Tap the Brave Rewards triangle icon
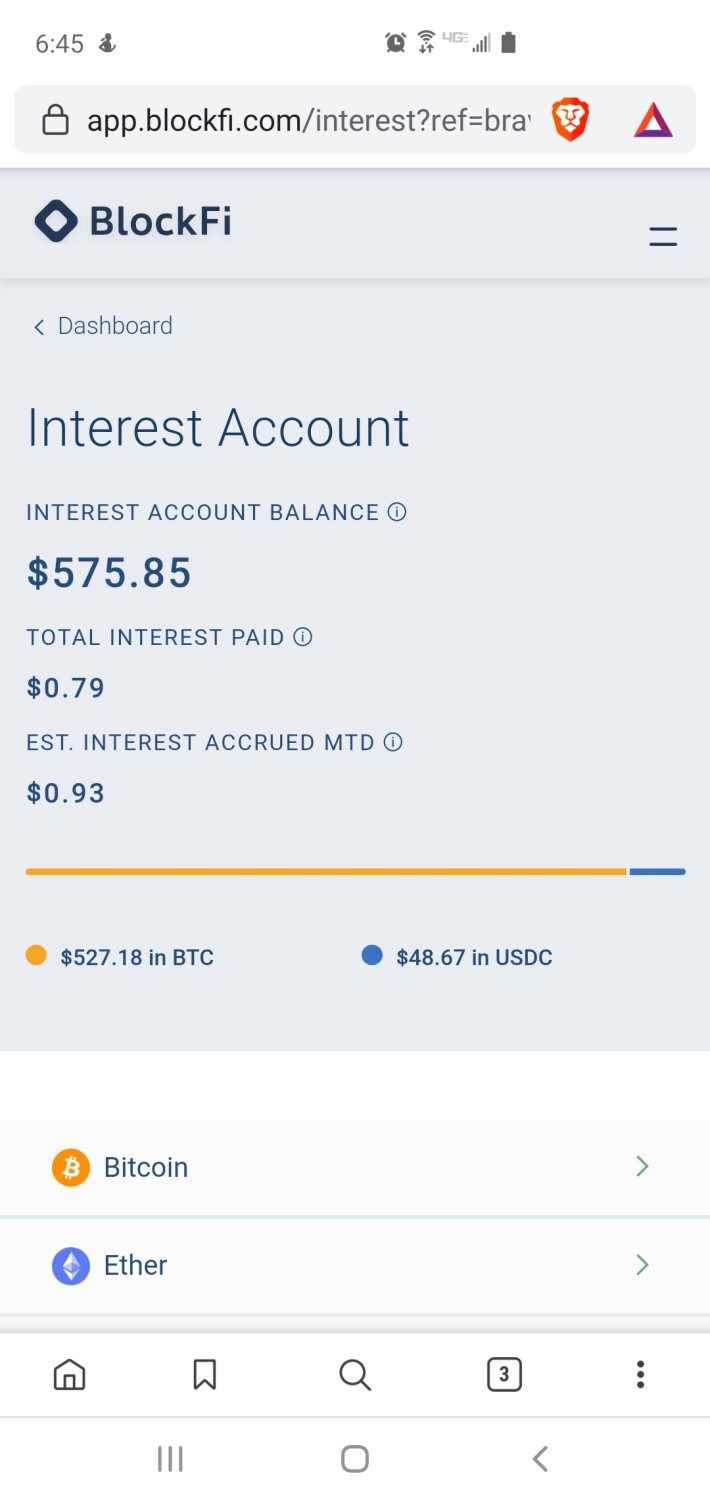This screenshot has width=710, height=1499. click(x=653, y=121)
